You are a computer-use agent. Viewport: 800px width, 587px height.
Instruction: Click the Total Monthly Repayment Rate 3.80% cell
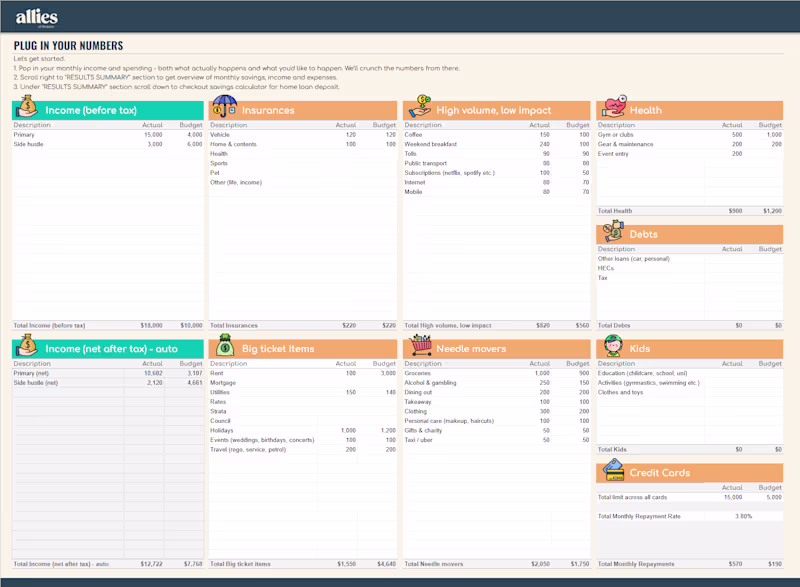(x=743, y=516)
